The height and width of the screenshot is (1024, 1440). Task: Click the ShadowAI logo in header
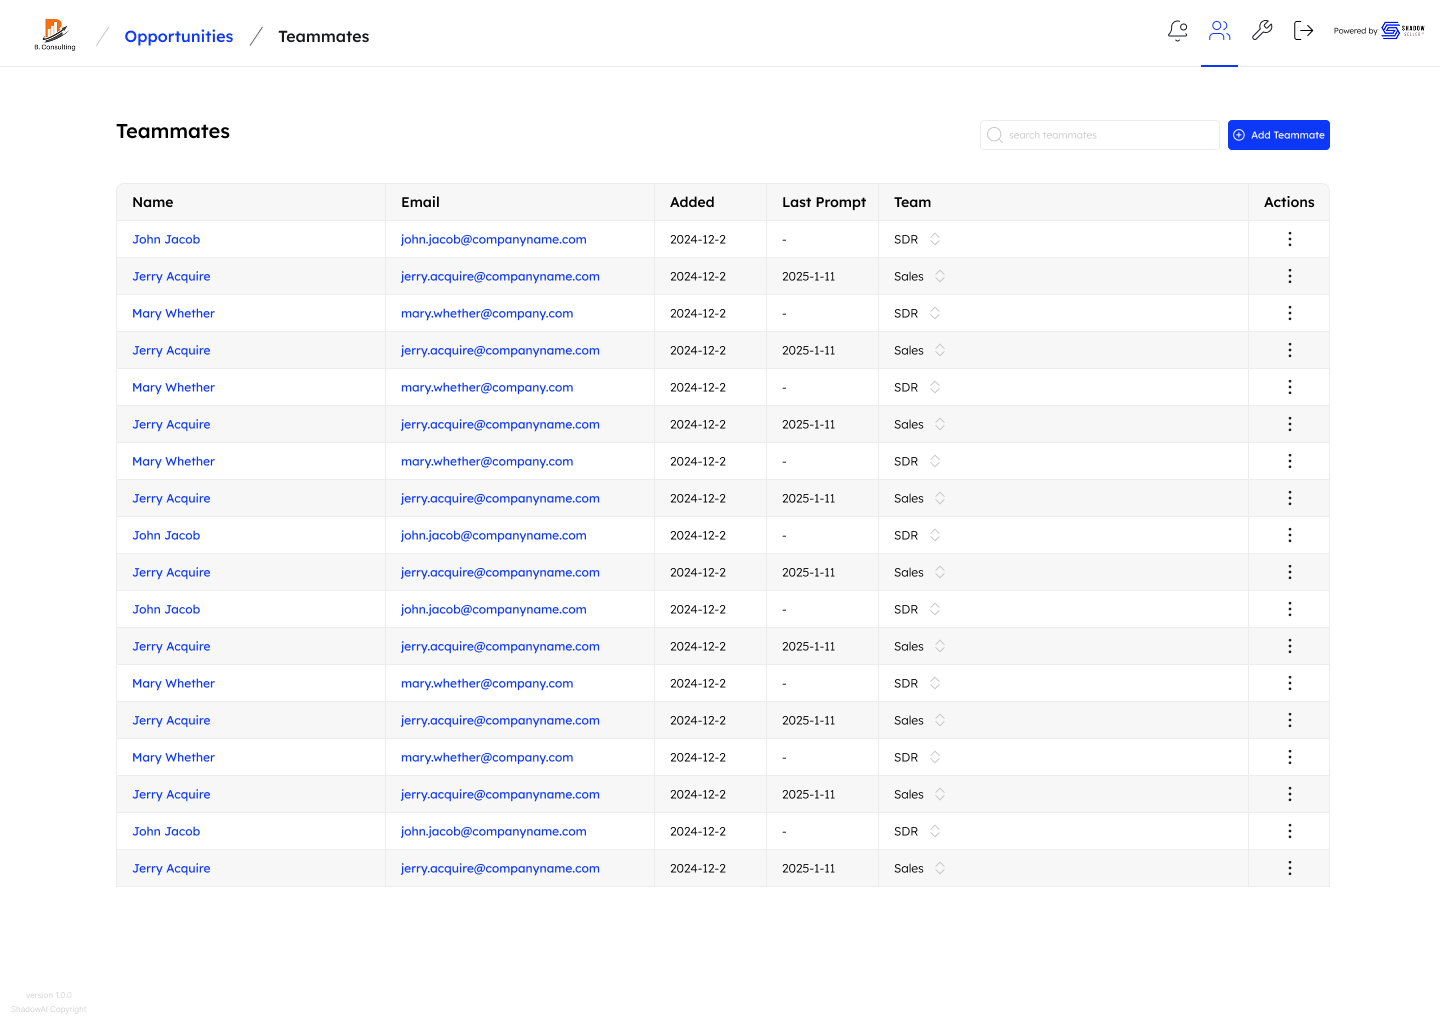coord(1402,31)
